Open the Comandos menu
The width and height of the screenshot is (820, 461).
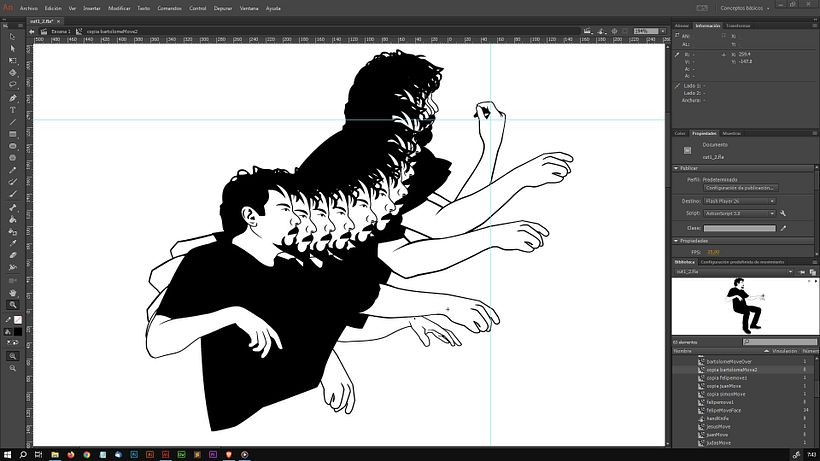169,8
